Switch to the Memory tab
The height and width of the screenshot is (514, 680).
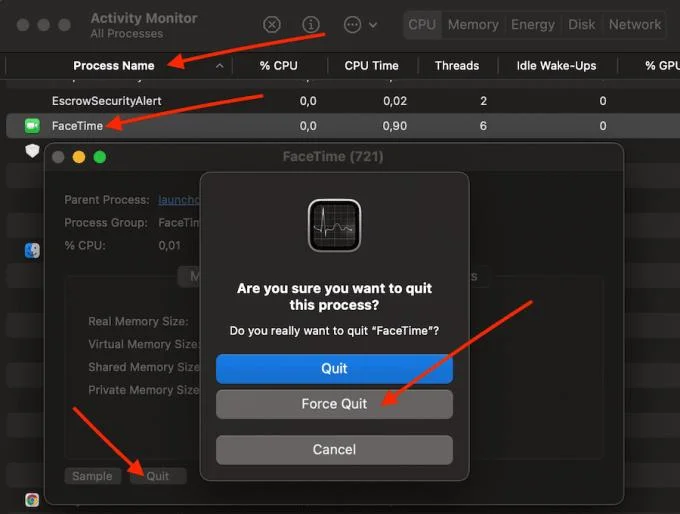pyautogui.click(x=473, y=25)
